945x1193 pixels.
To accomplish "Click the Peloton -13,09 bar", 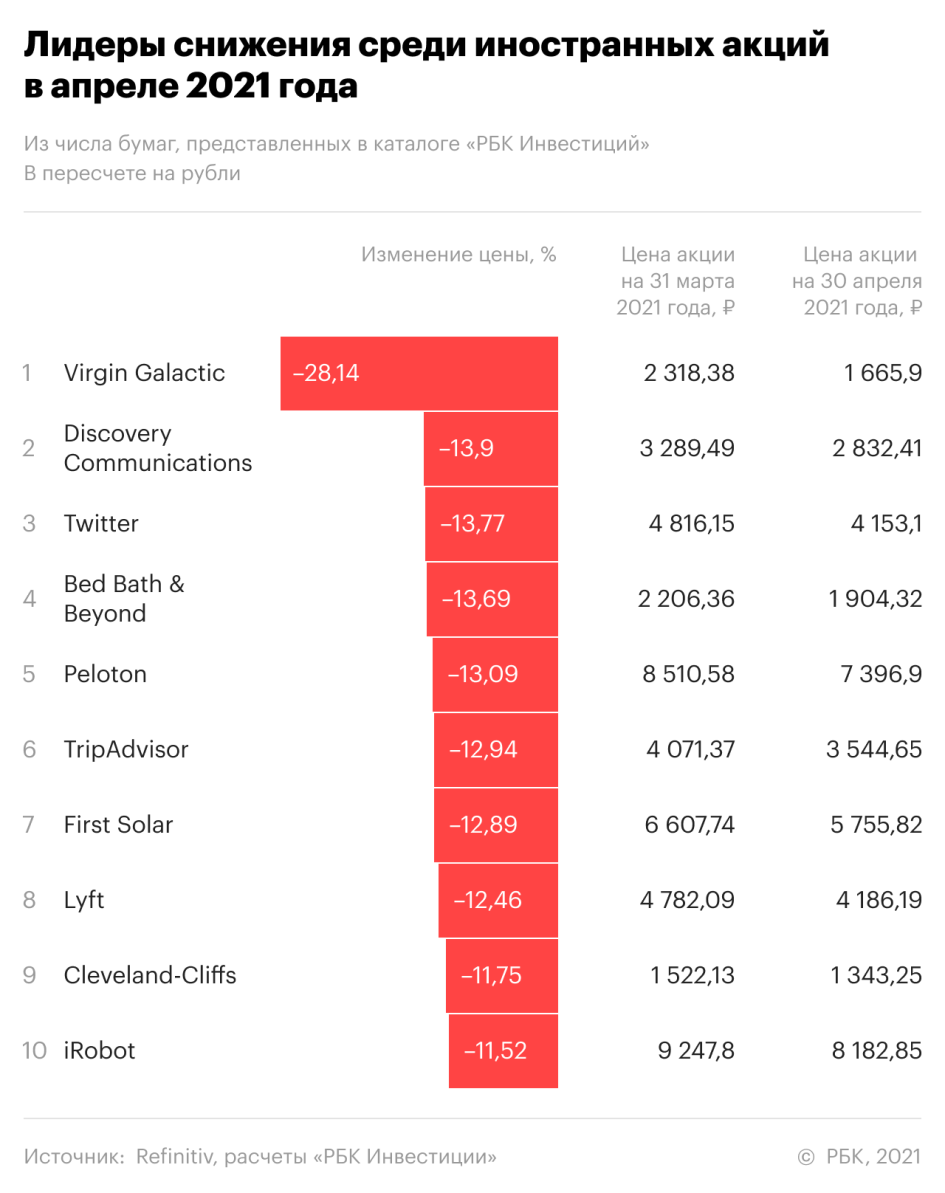I will click(495, 674).
